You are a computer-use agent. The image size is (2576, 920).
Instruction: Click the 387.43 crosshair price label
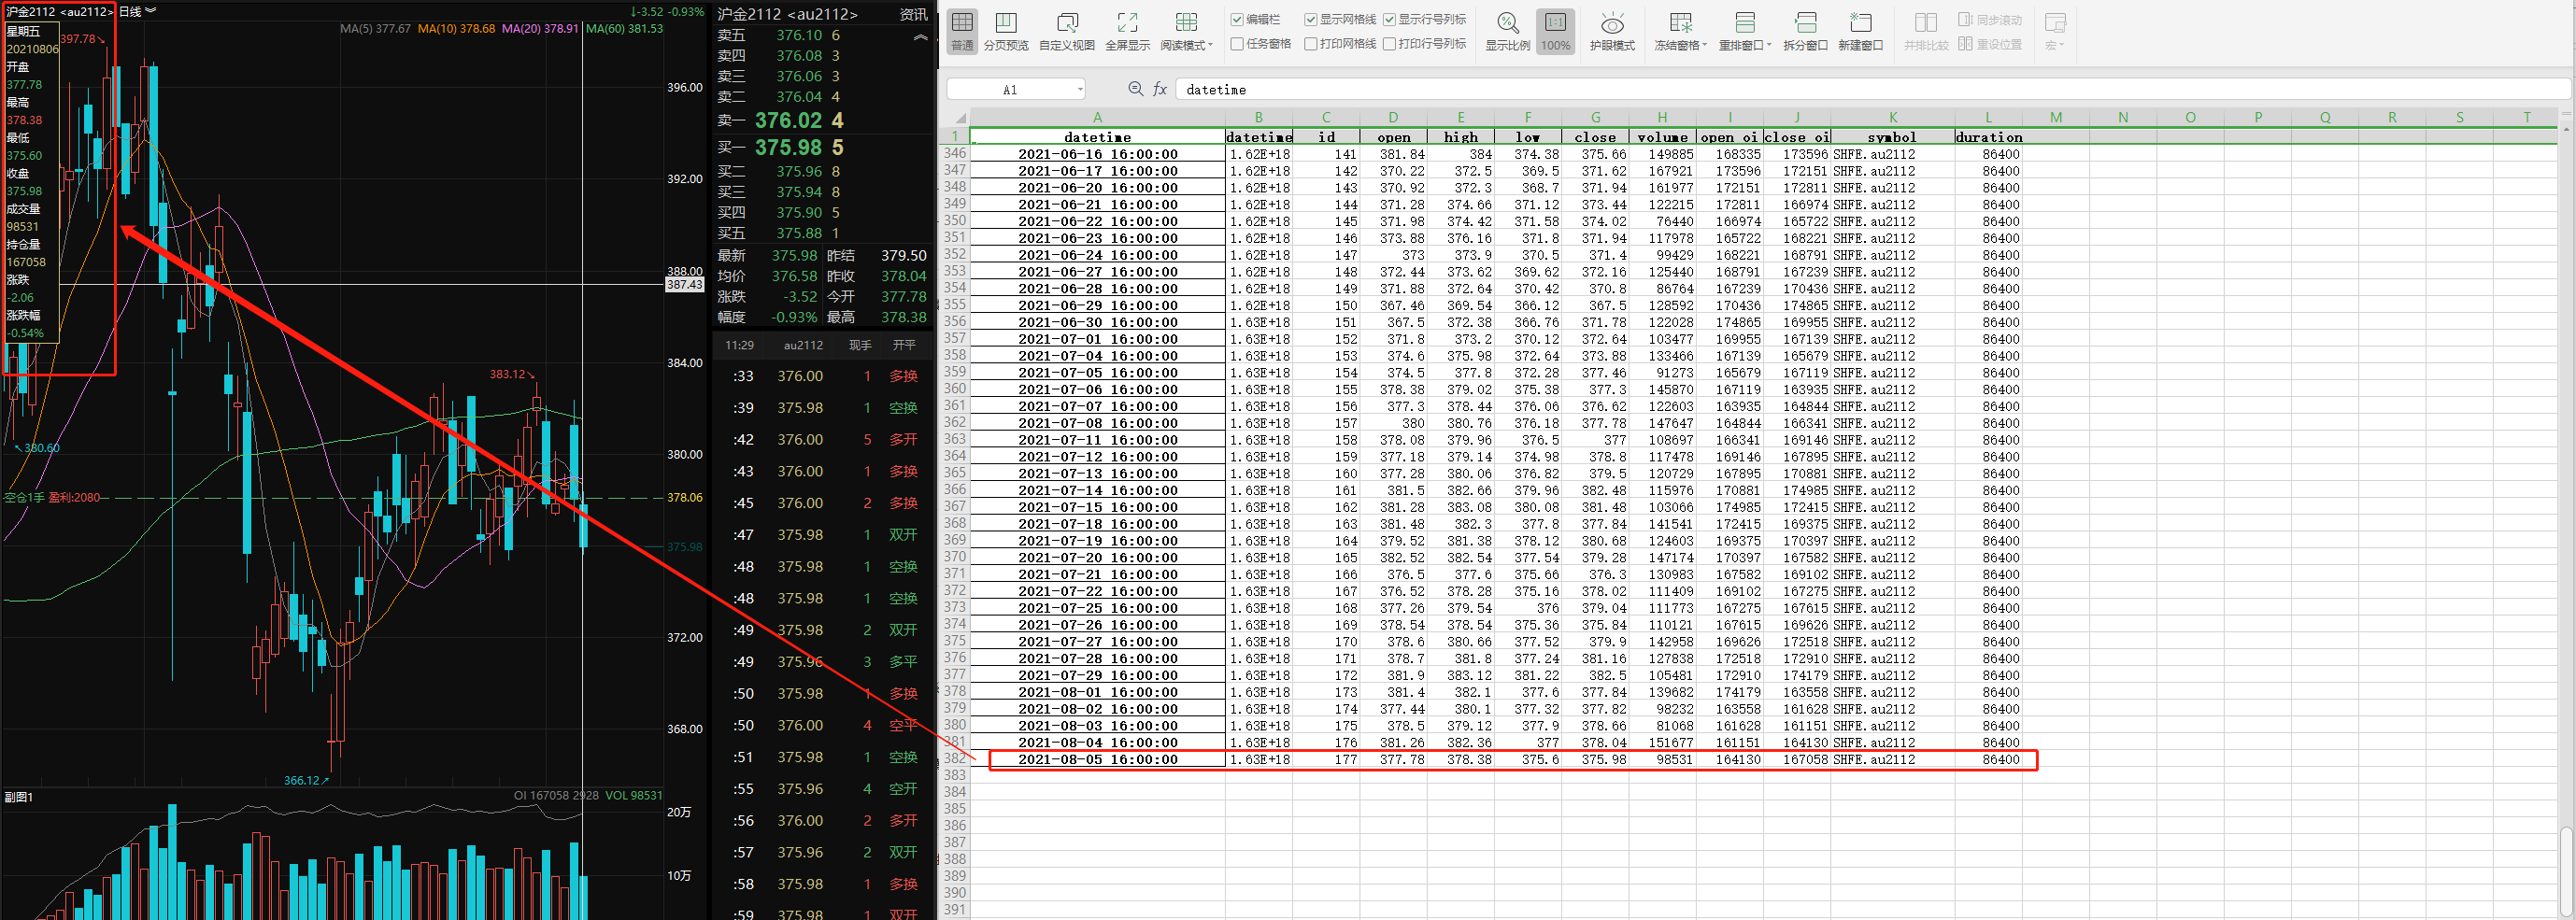point(685,285)
